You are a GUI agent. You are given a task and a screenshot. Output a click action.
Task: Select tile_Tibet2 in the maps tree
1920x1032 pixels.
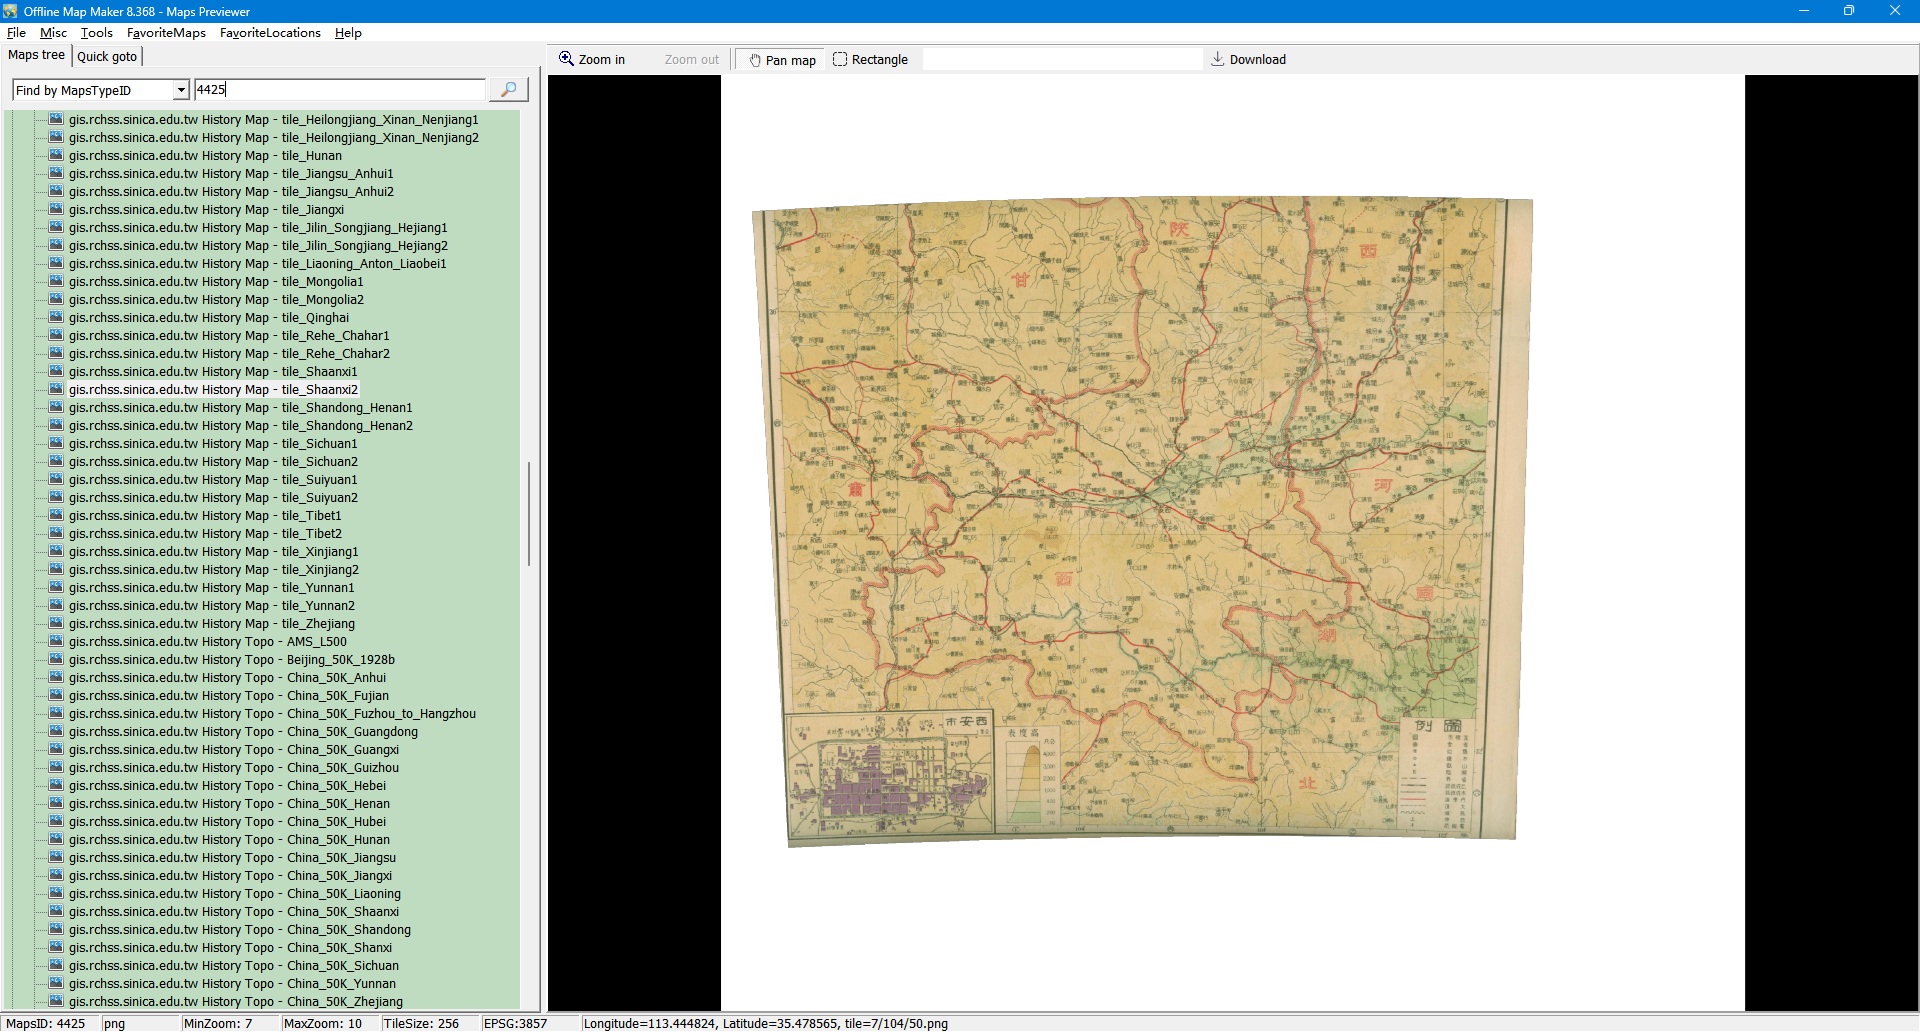[205, 534]
